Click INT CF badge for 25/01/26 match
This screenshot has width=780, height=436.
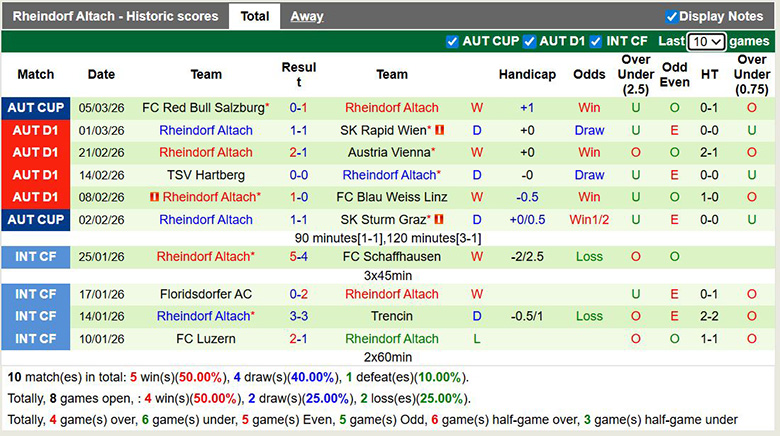click(x=36, y=257)
